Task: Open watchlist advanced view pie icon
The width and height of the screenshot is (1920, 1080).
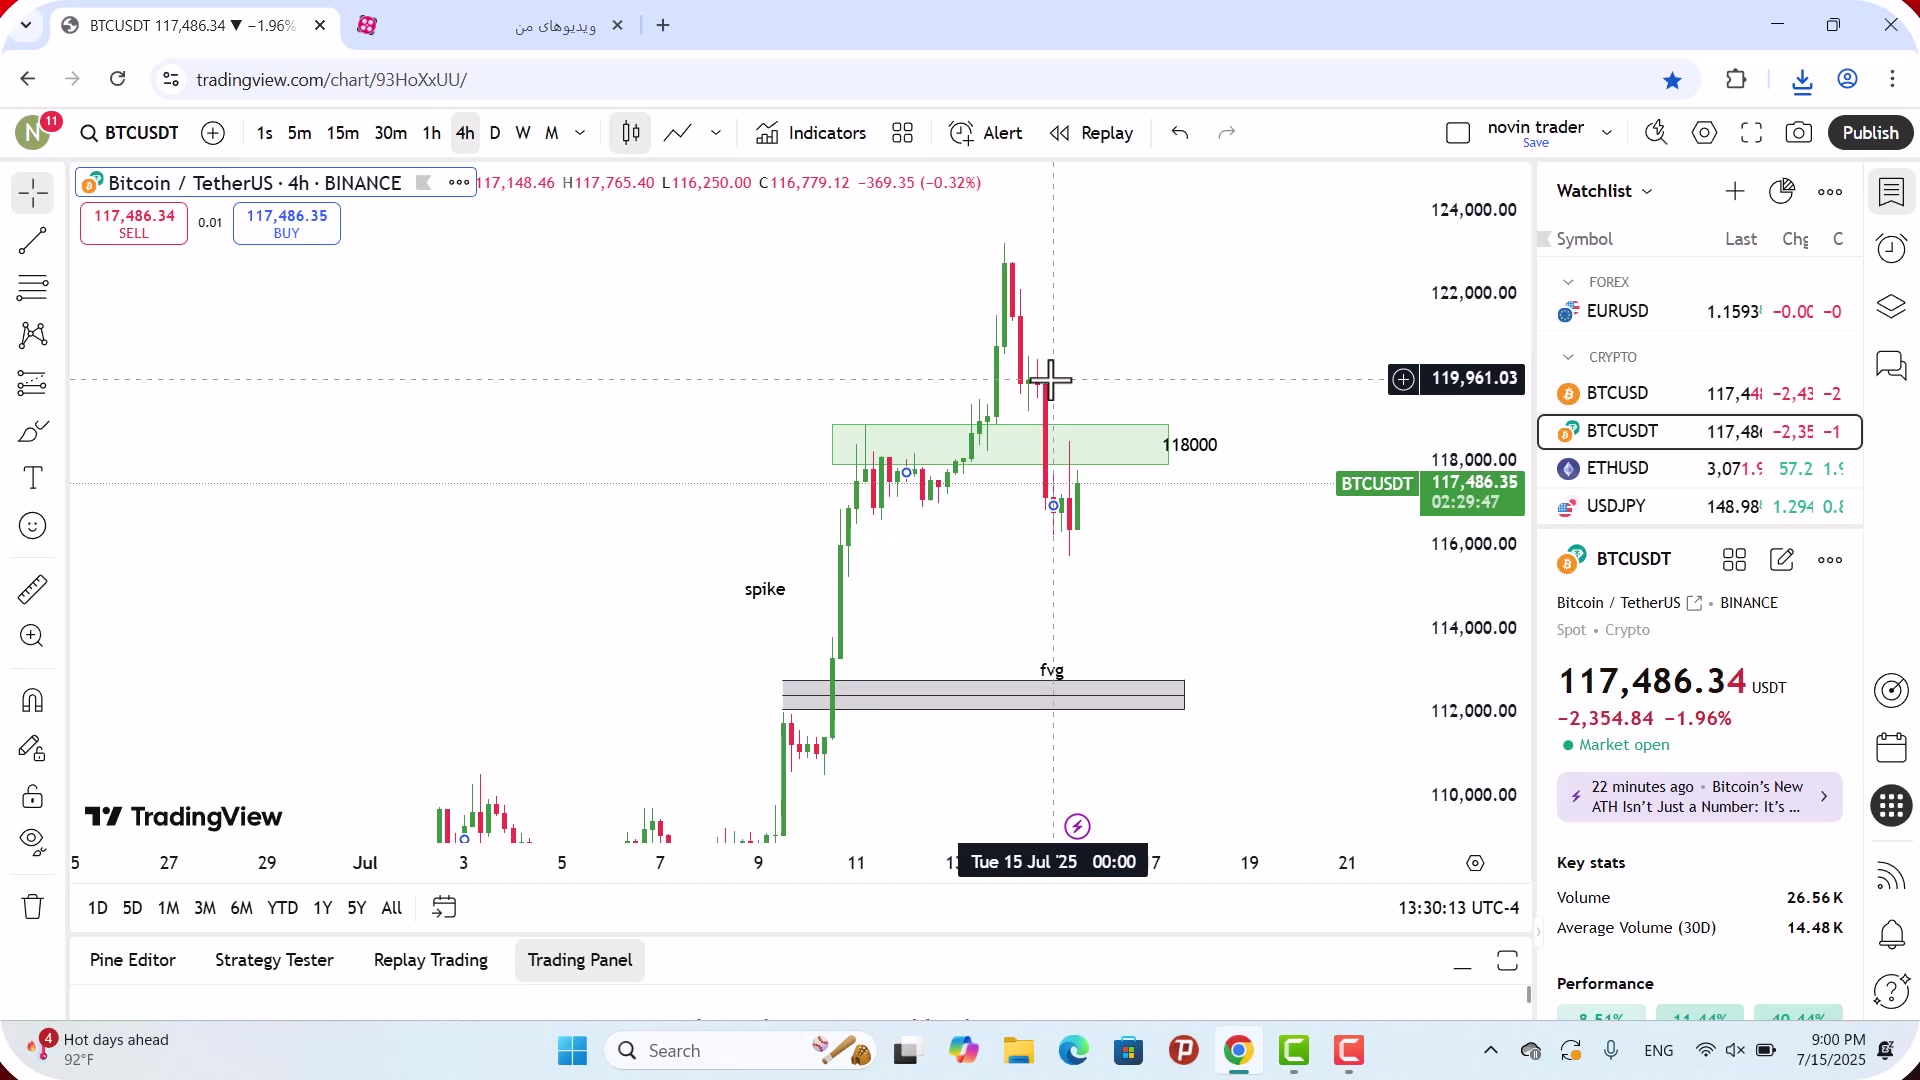Action: click(x=1782, y=191)
